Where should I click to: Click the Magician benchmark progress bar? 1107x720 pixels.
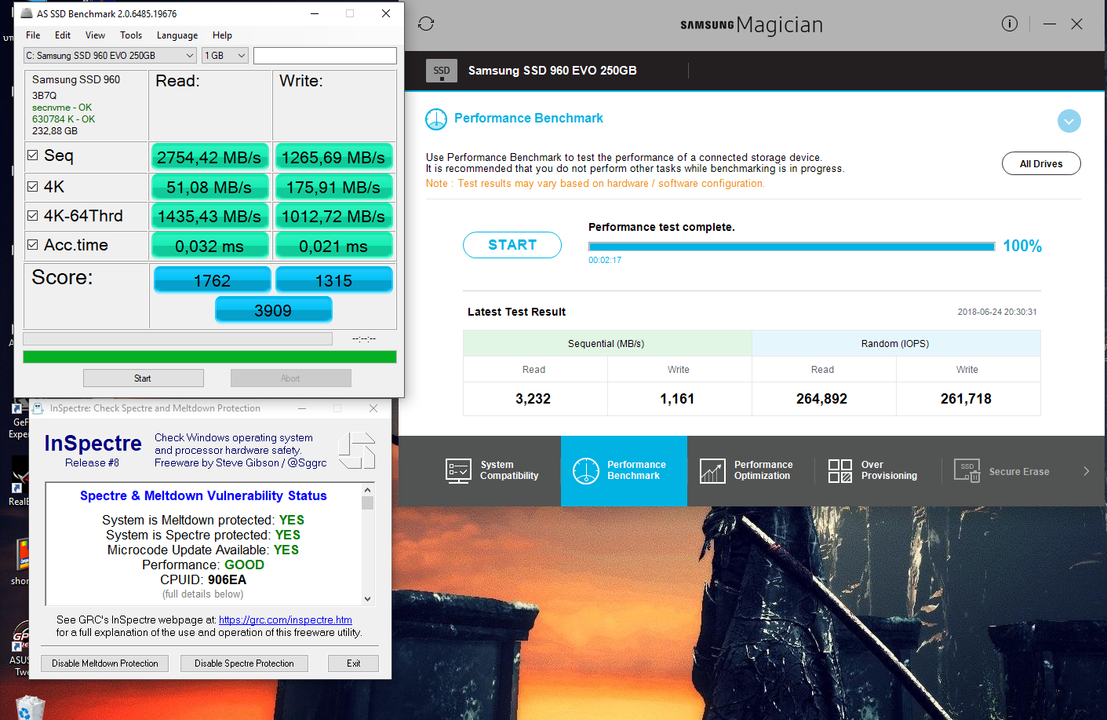click(x=791, y=246)
